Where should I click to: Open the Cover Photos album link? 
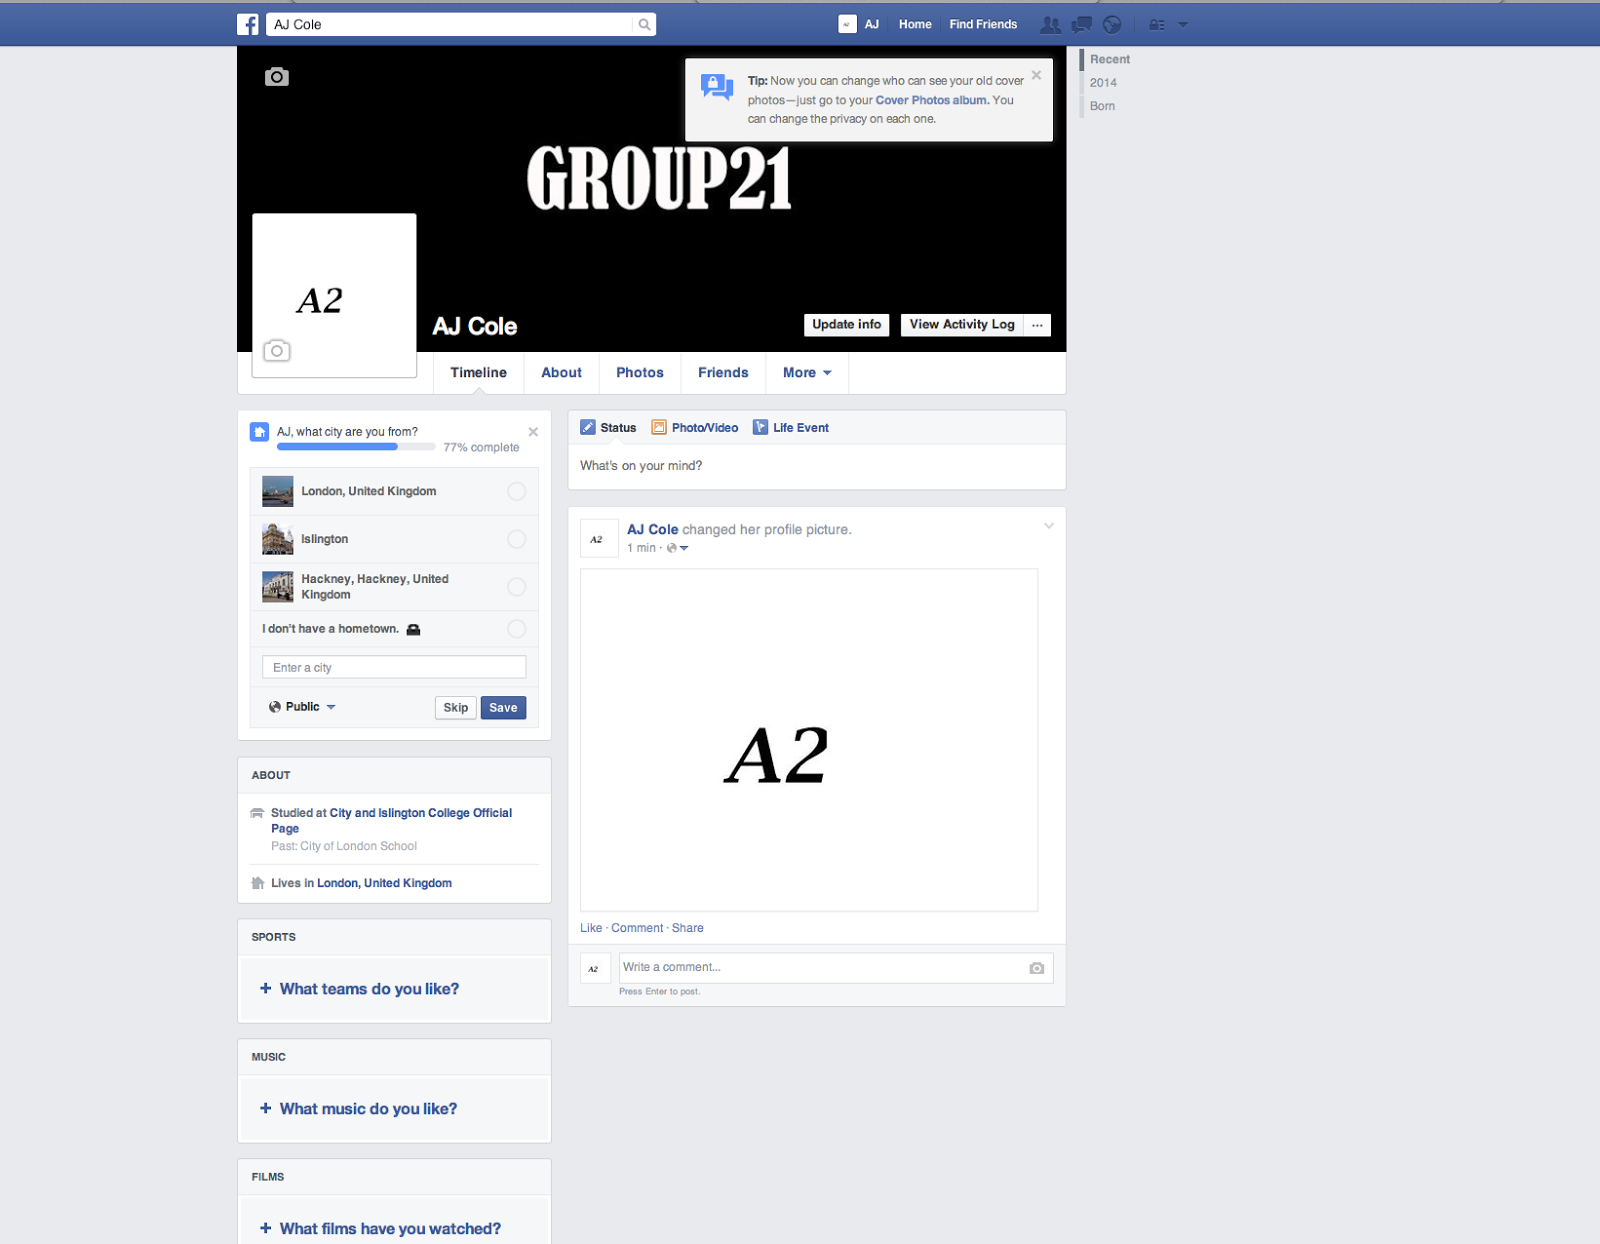pos(931,100)
